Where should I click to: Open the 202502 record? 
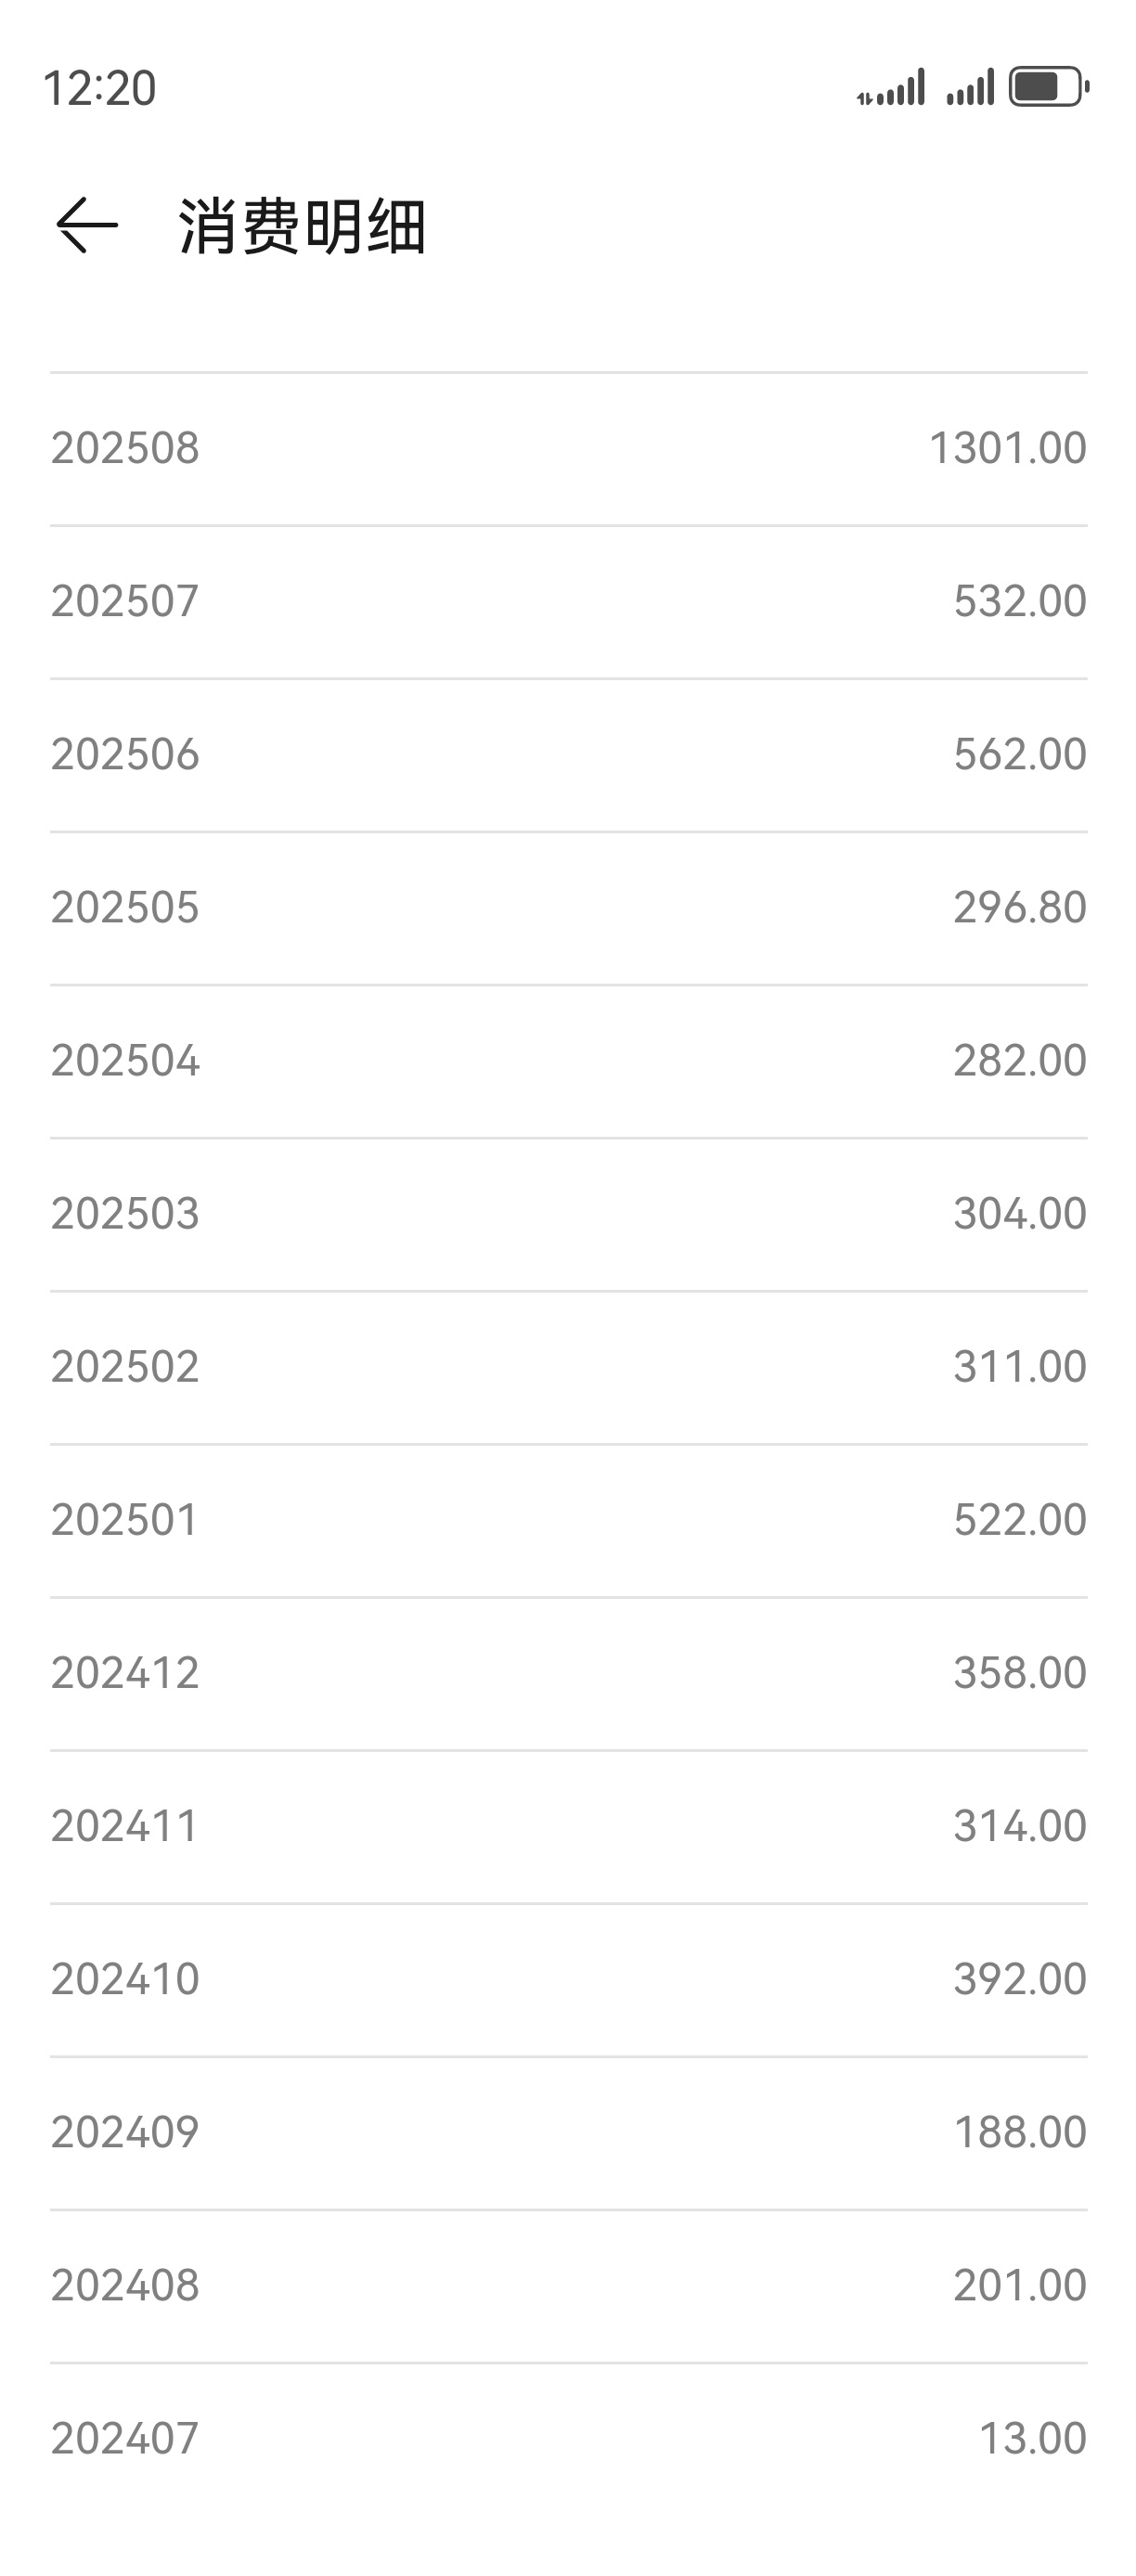(x=568, y=1367)
